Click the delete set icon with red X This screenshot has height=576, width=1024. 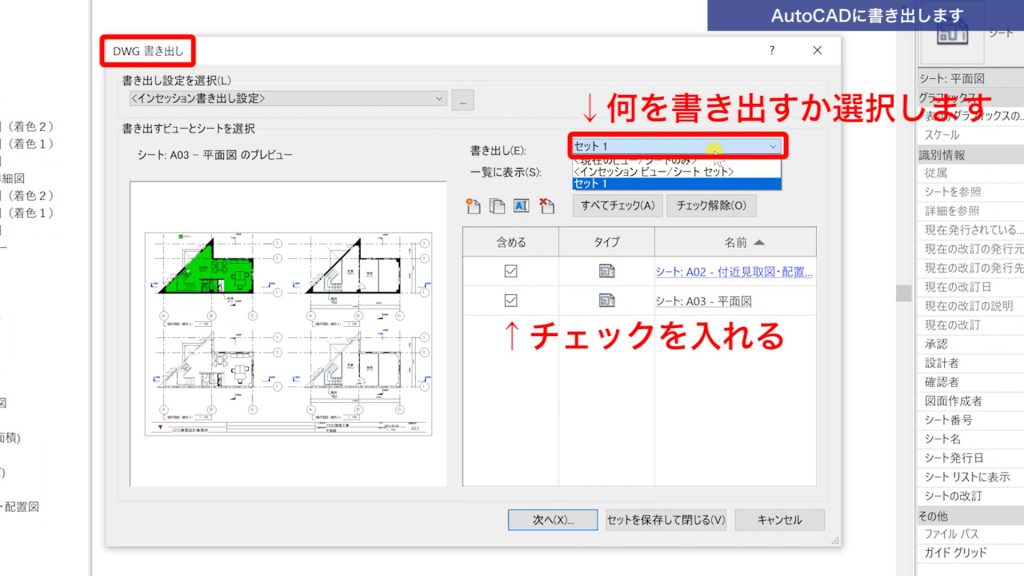(x=547, y=206)
